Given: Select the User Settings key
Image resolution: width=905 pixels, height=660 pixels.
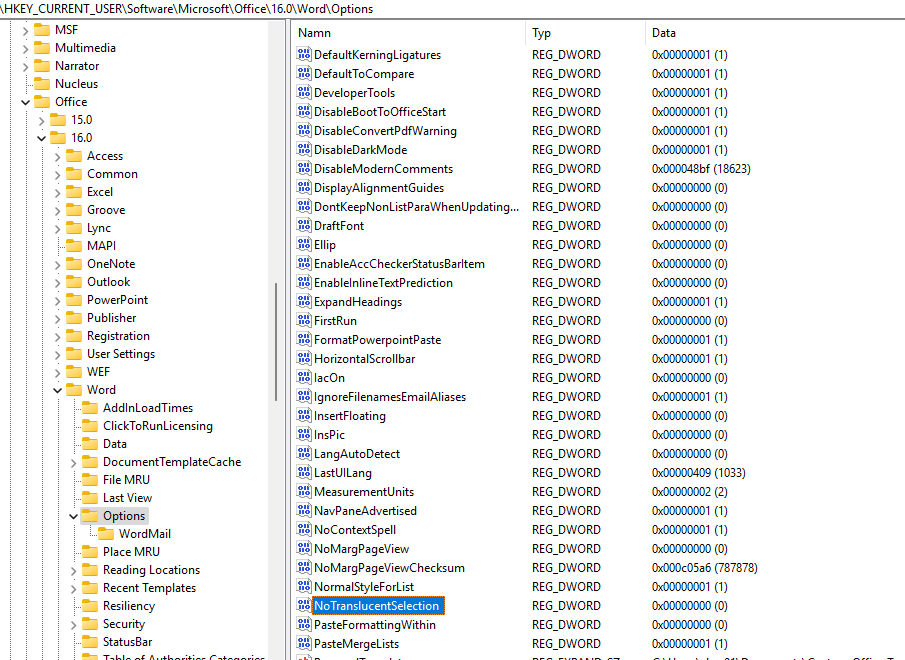Looking at the screenshot, I should coord(121,354).
